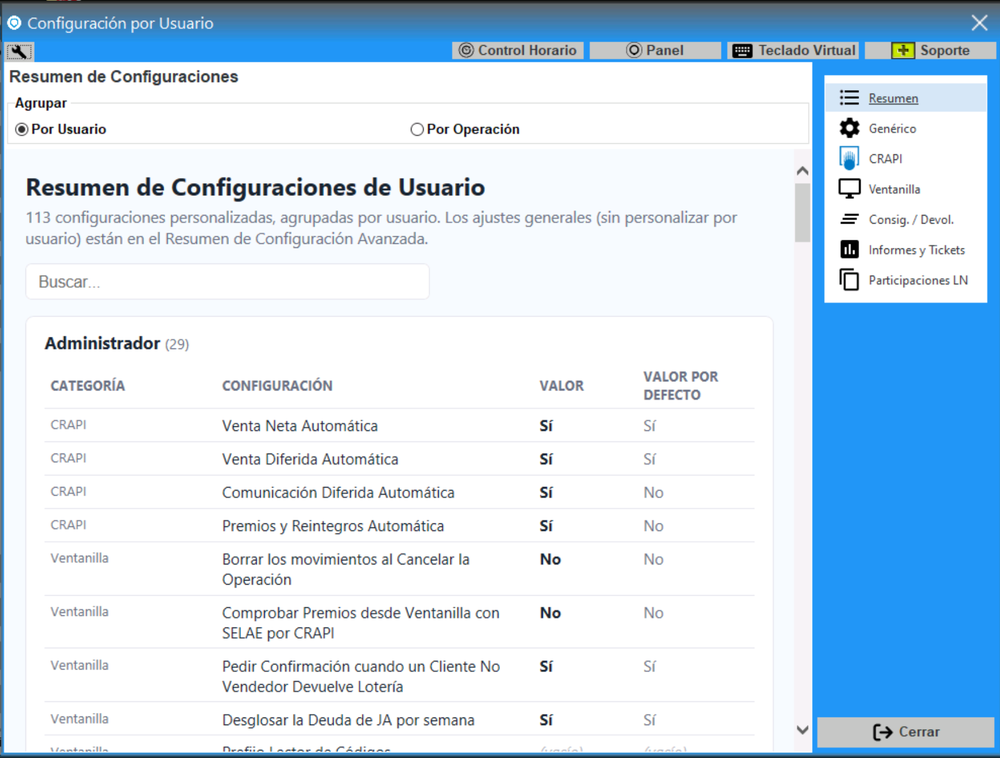Click the Cerrar button

click(x=906, y=732)
